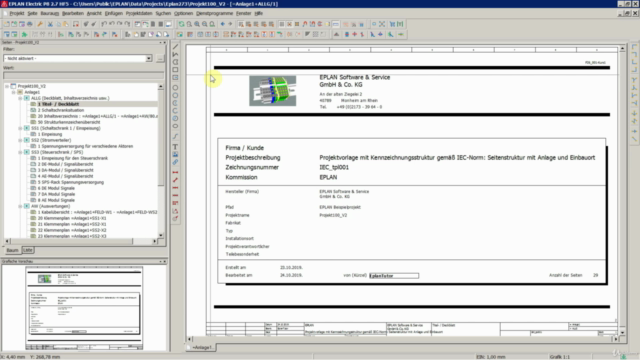Open the Filter dropdown showing 'Nicht aktiviert'
Screen dimensions: 640x360
tap(149, 58)
